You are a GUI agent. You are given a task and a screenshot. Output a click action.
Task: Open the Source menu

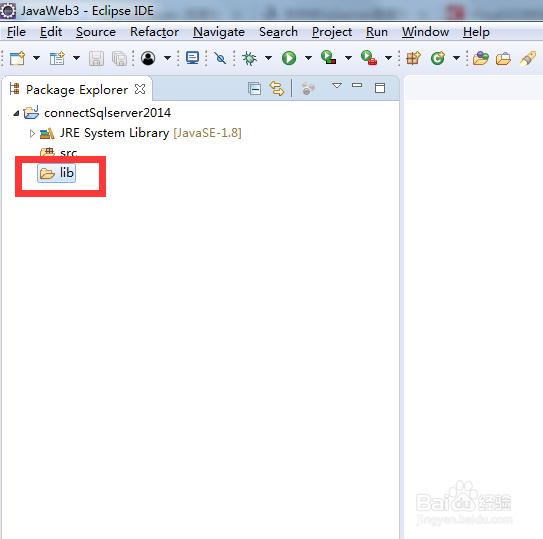(96, 32)
